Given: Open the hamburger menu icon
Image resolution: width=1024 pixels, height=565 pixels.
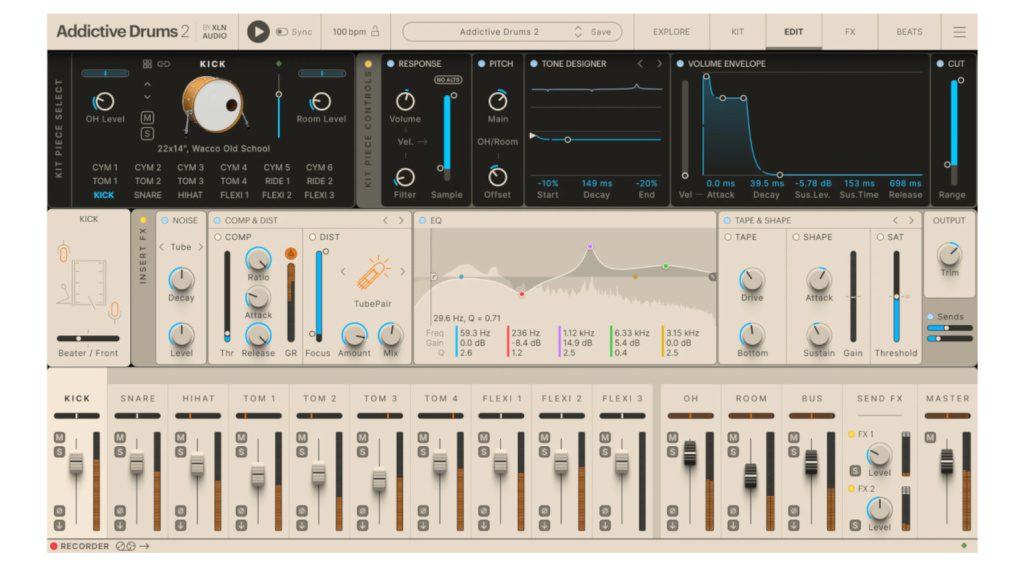Looking at the screenshot, I should click(959, 31).
